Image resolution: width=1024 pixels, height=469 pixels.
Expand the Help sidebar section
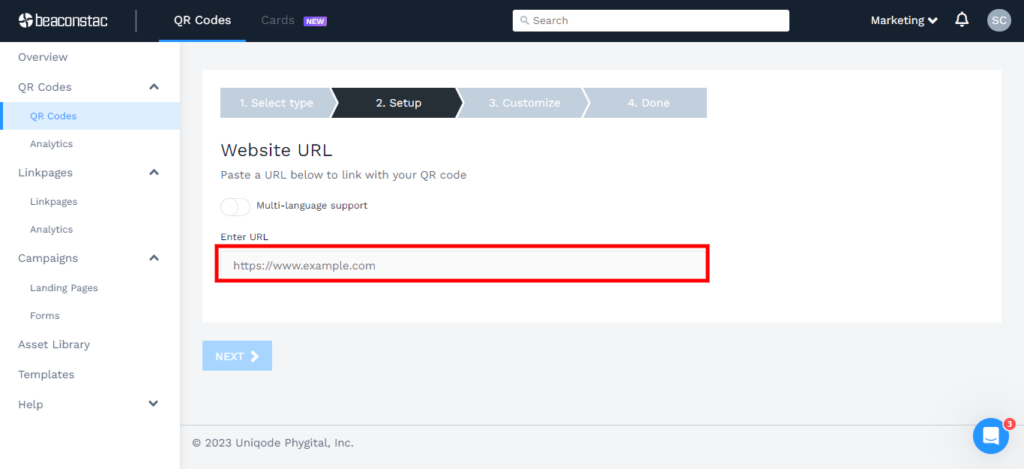click(153, 404)
